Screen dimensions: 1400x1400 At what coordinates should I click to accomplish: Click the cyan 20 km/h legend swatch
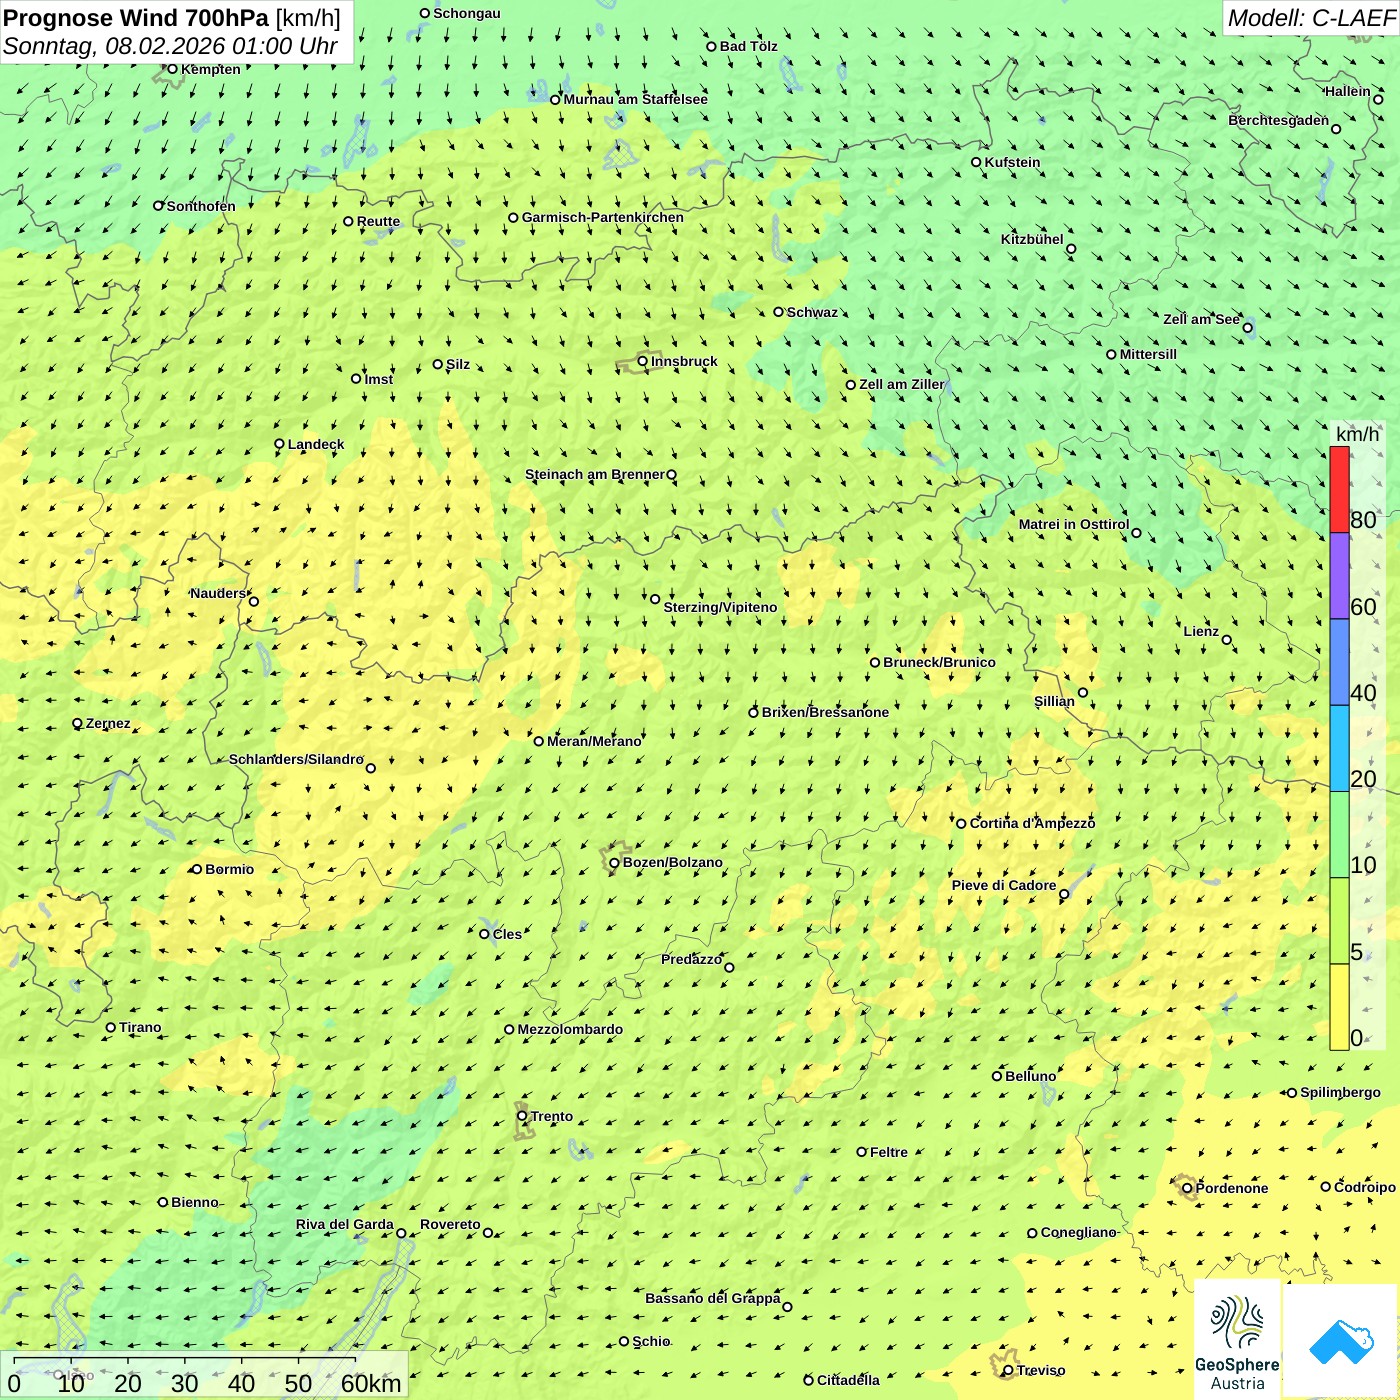point(1339,748)
